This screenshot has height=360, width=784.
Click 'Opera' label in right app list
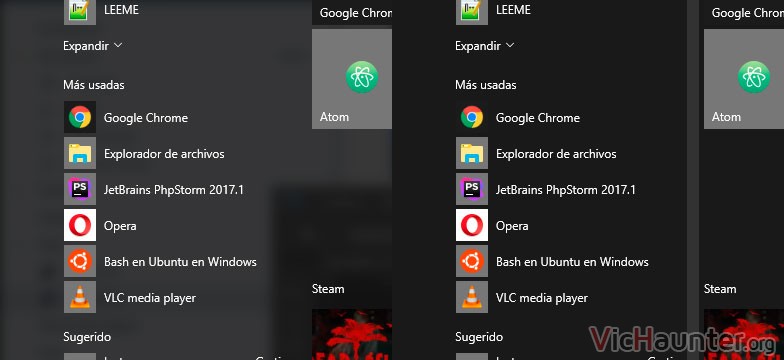pyautogui.click(x=512, y=226)
